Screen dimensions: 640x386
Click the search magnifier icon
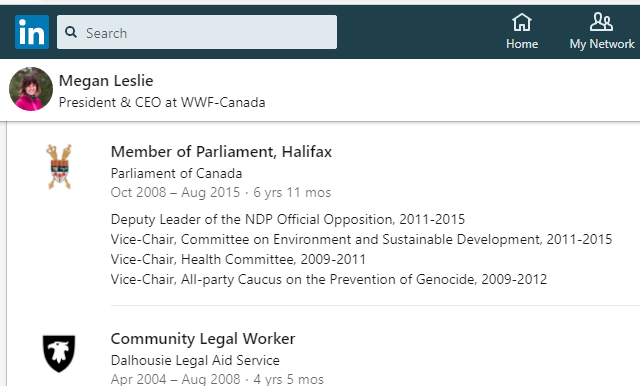click(71, 32)
